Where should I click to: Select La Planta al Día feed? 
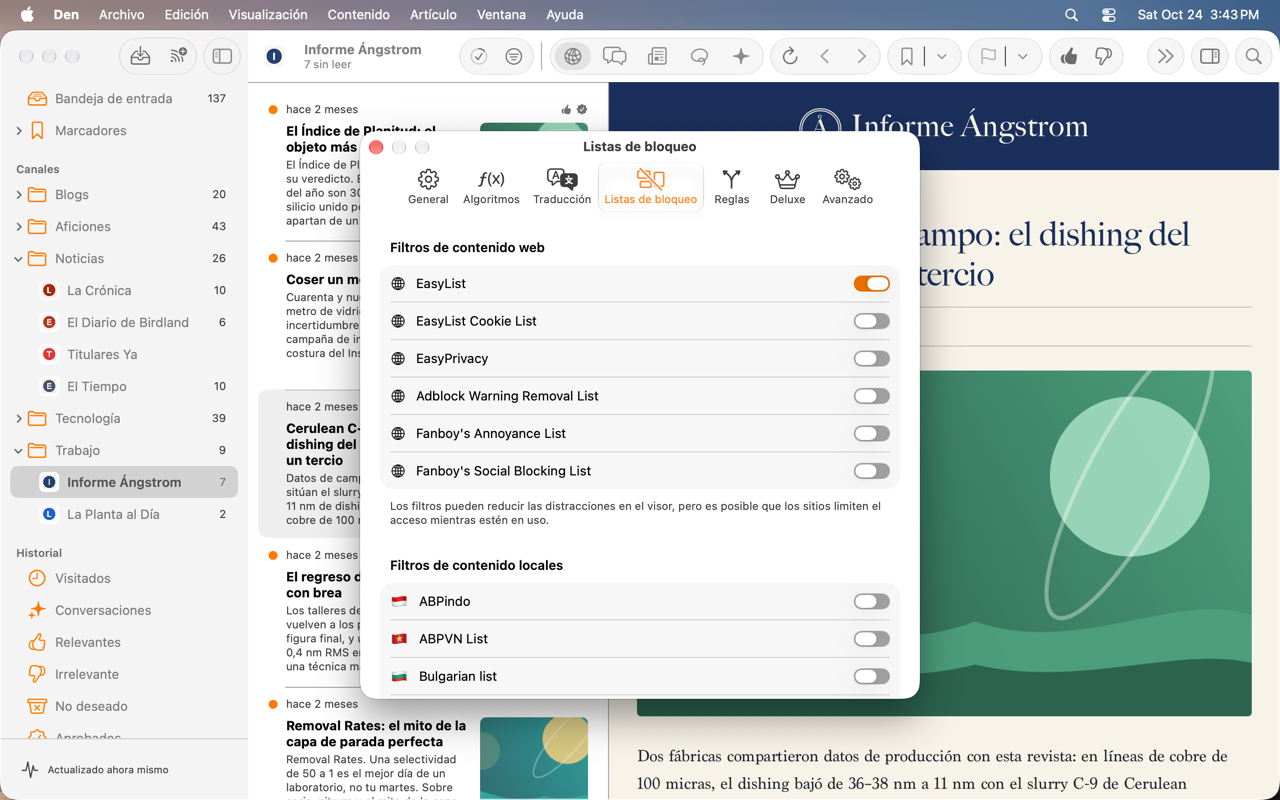(x=124, y=515)
